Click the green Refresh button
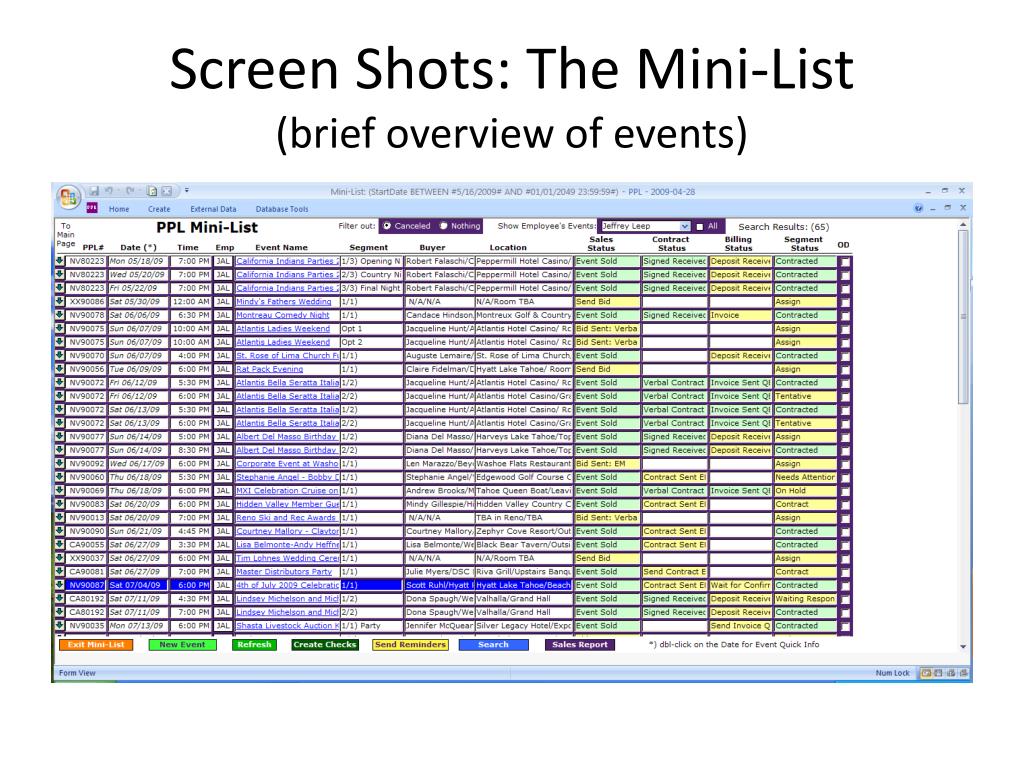 point(254,645)
